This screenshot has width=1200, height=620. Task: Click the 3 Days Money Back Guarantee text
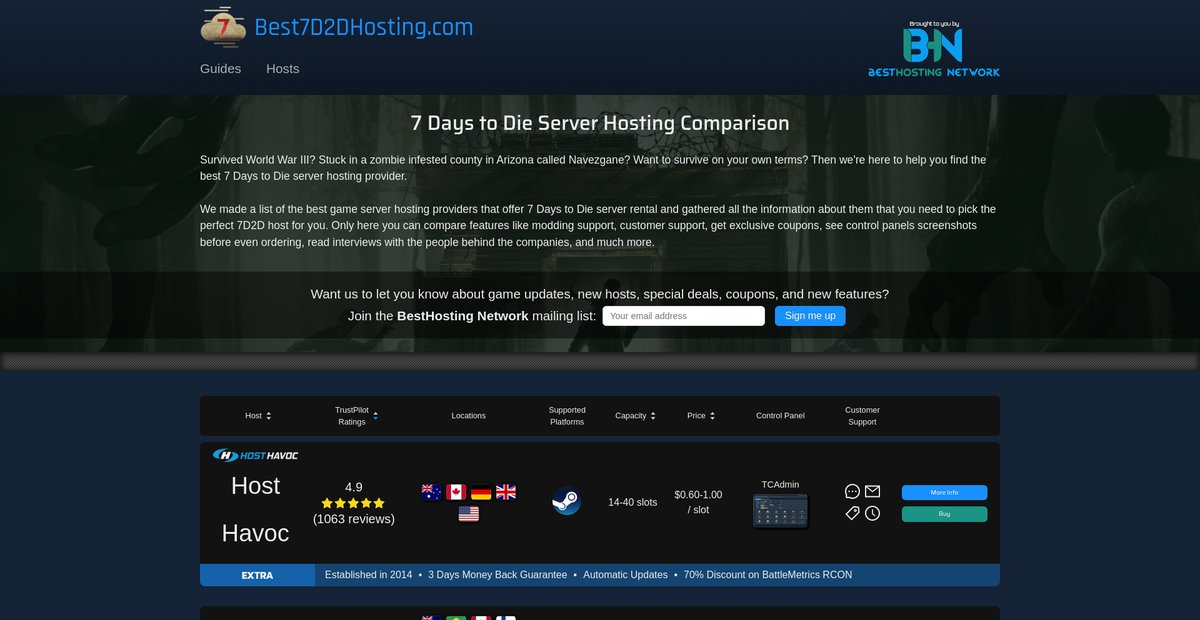coord(497,575)
